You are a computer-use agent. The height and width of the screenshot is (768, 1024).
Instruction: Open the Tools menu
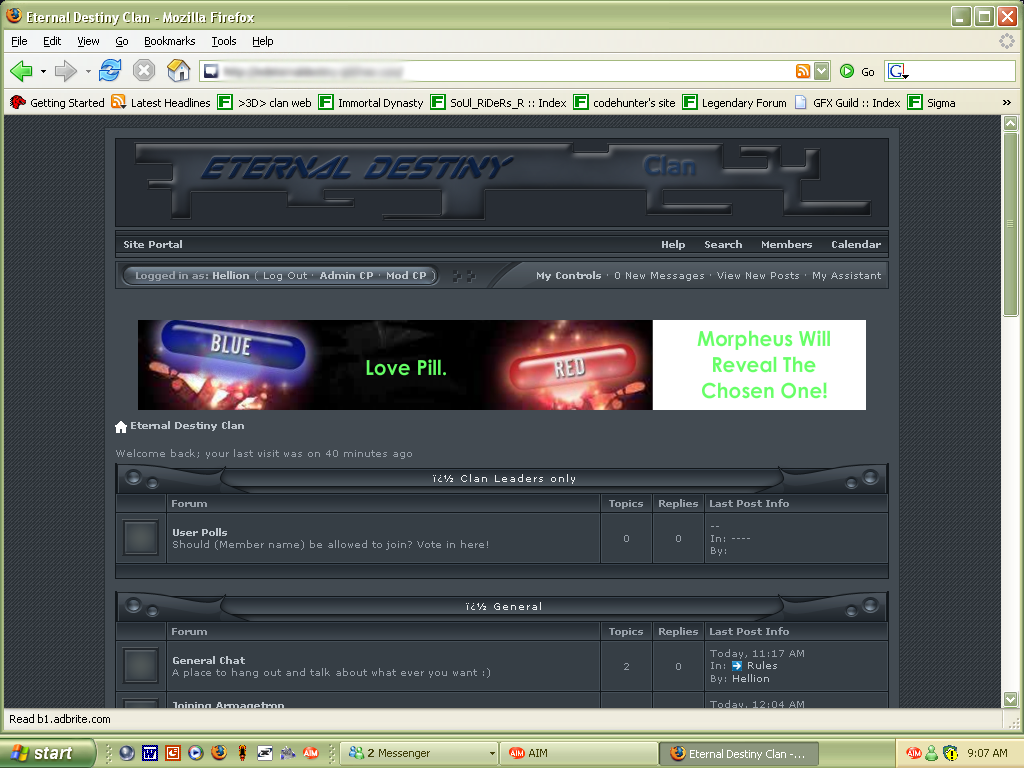point(224,41)
